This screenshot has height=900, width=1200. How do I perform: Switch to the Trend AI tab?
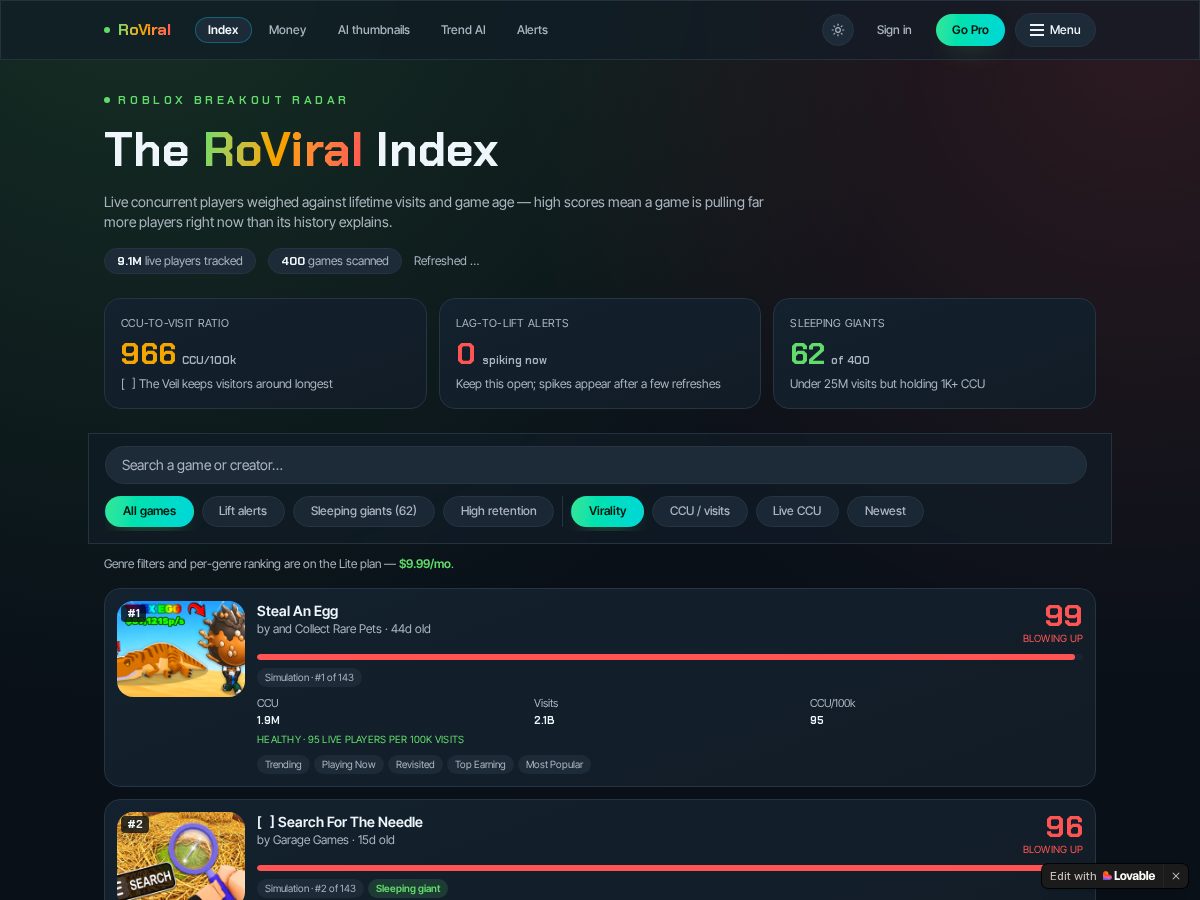pyautogui.click(x=463, y=30)
